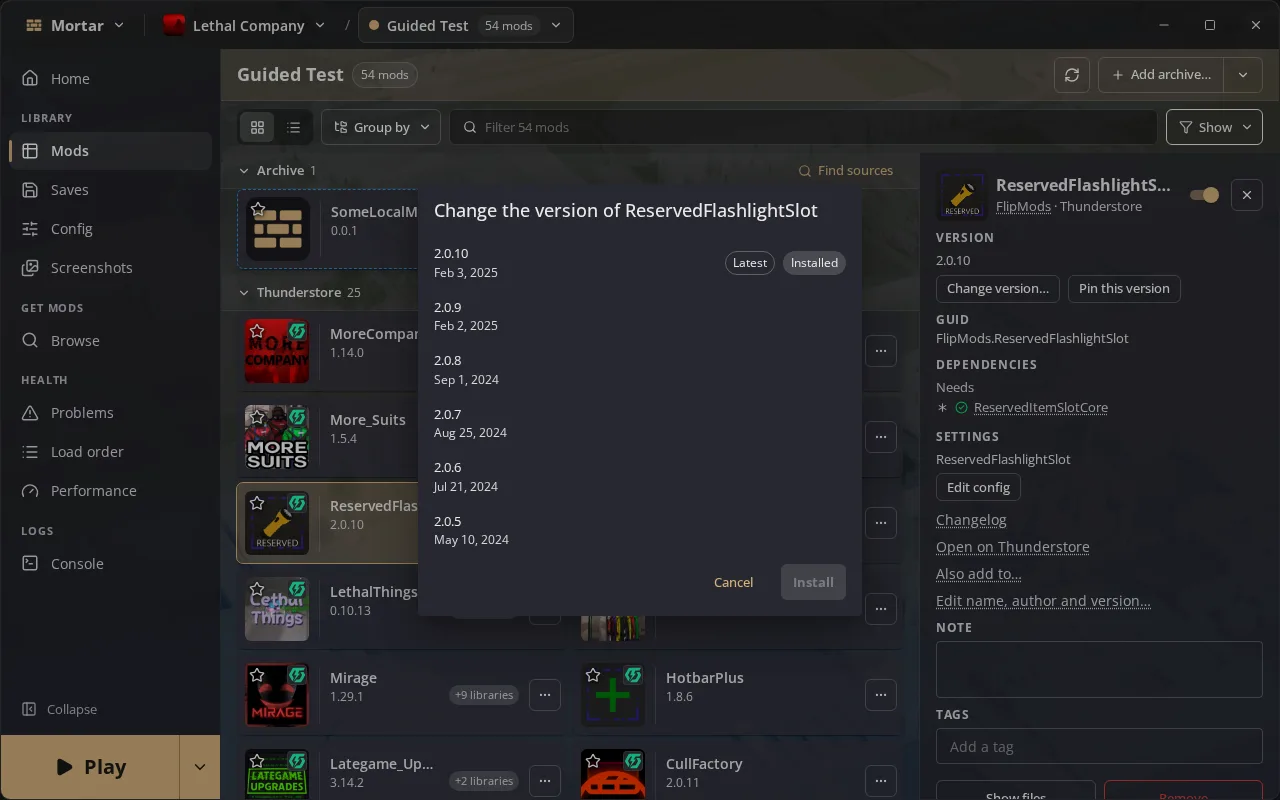Click the Edit config button
This screenshot has height=800, width=1280.
978,487
